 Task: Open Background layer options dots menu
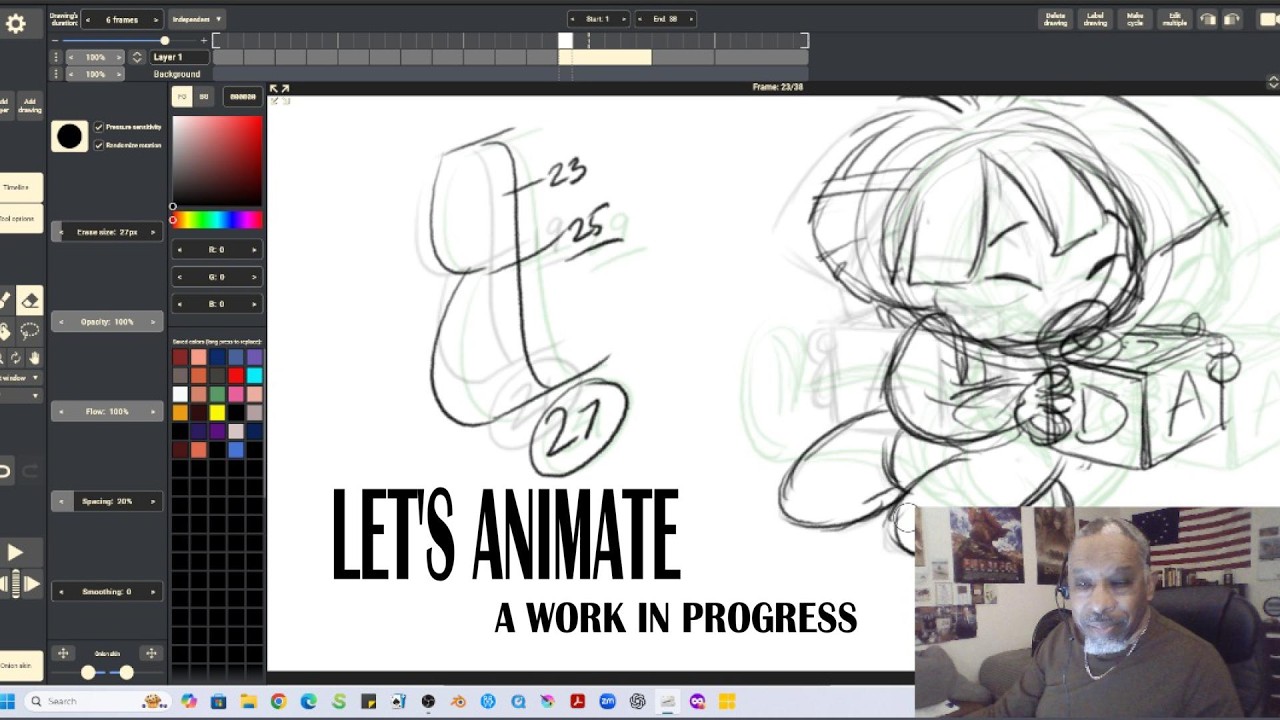click(x=56, y=74)
